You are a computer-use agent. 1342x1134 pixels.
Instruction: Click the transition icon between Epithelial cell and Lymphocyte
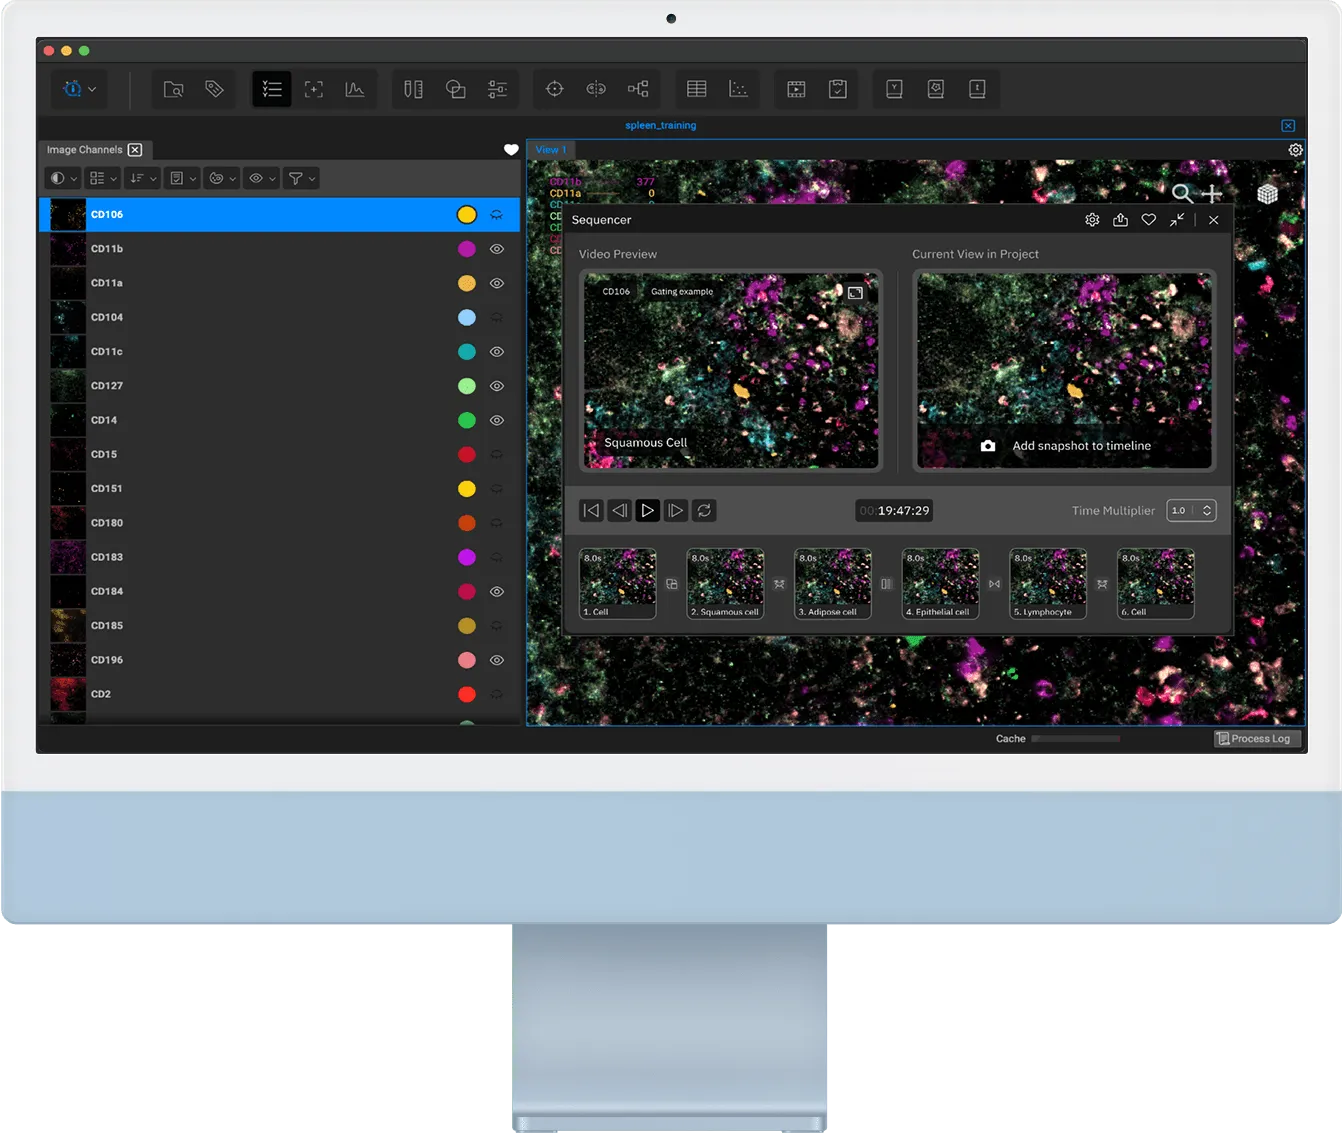(994, 584)
